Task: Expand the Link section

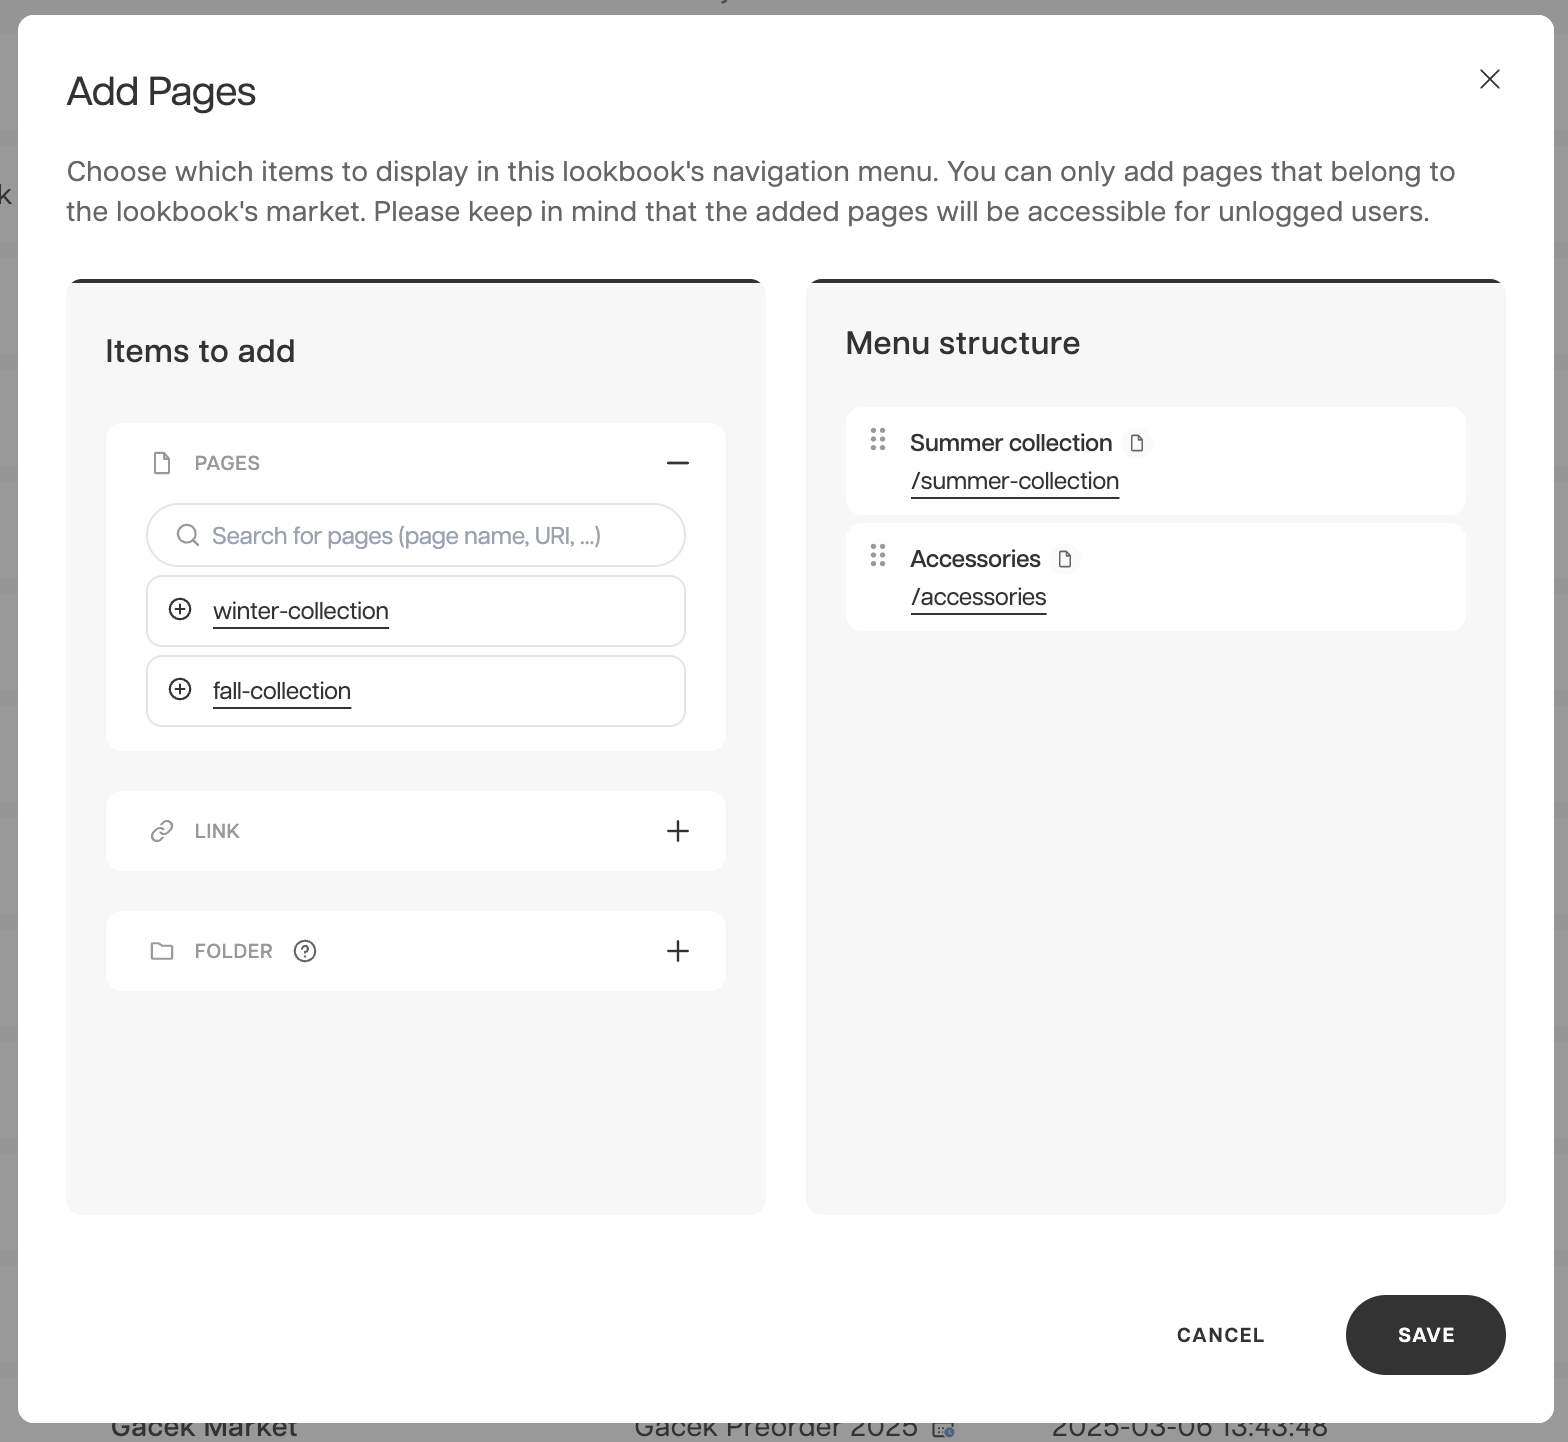Action: tap(677, 831)
